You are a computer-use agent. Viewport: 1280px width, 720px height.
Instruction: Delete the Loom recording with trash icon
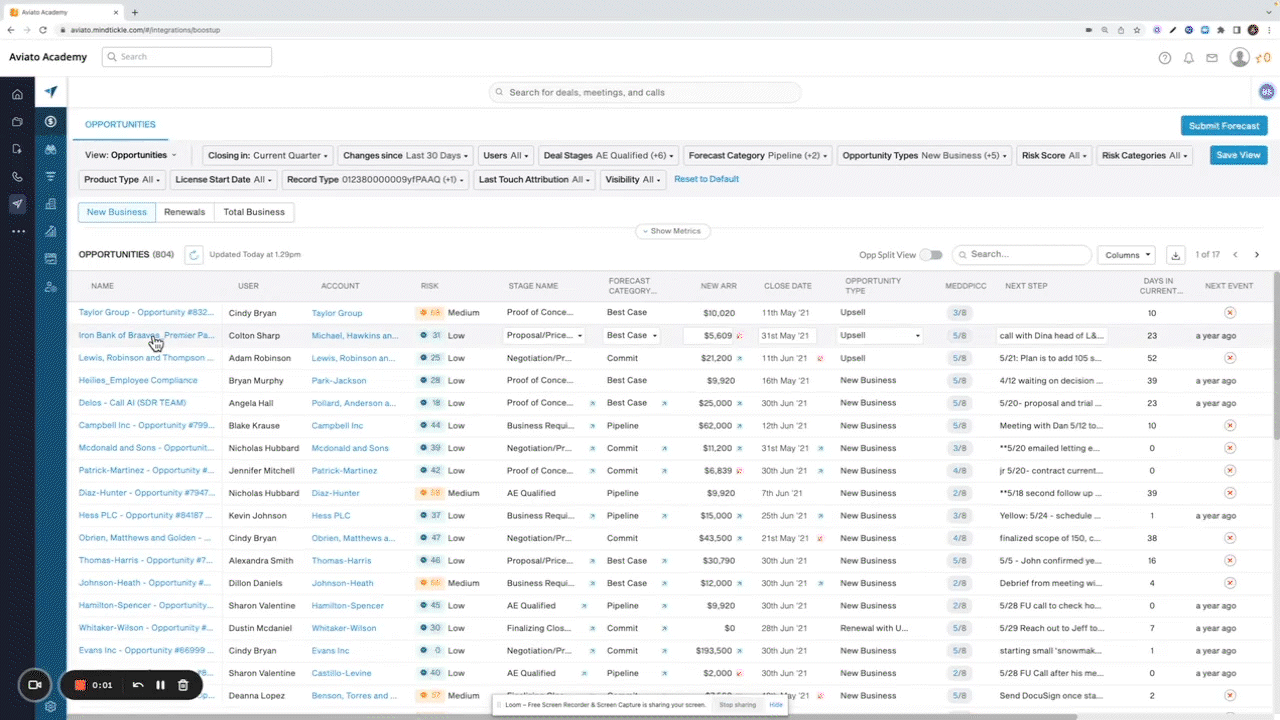click(183, 685)
